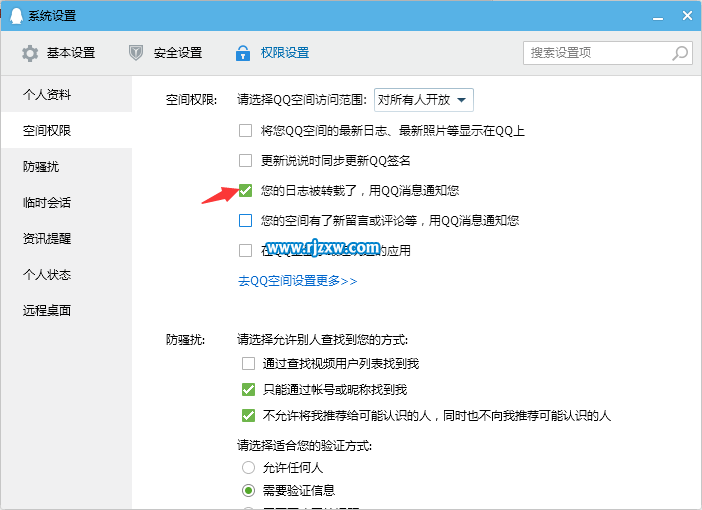Click the 空间权限: section heading
The width and height of the screenshot is (702, 510).
191,99
